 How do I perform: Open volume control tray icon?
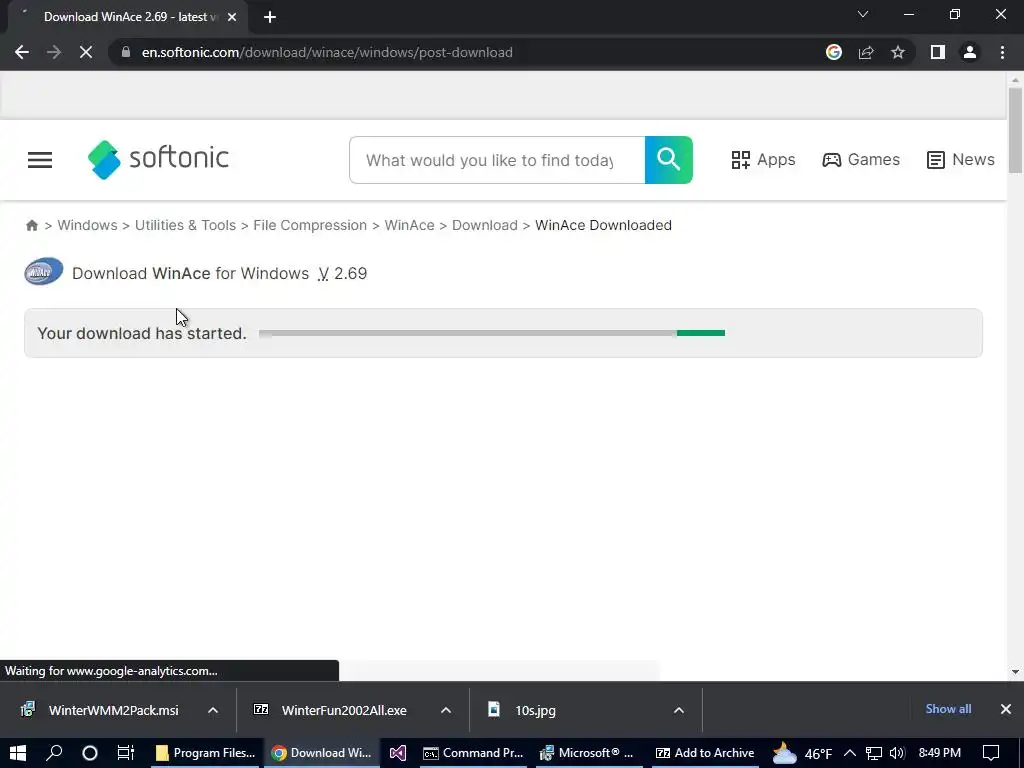coord(897,753)
